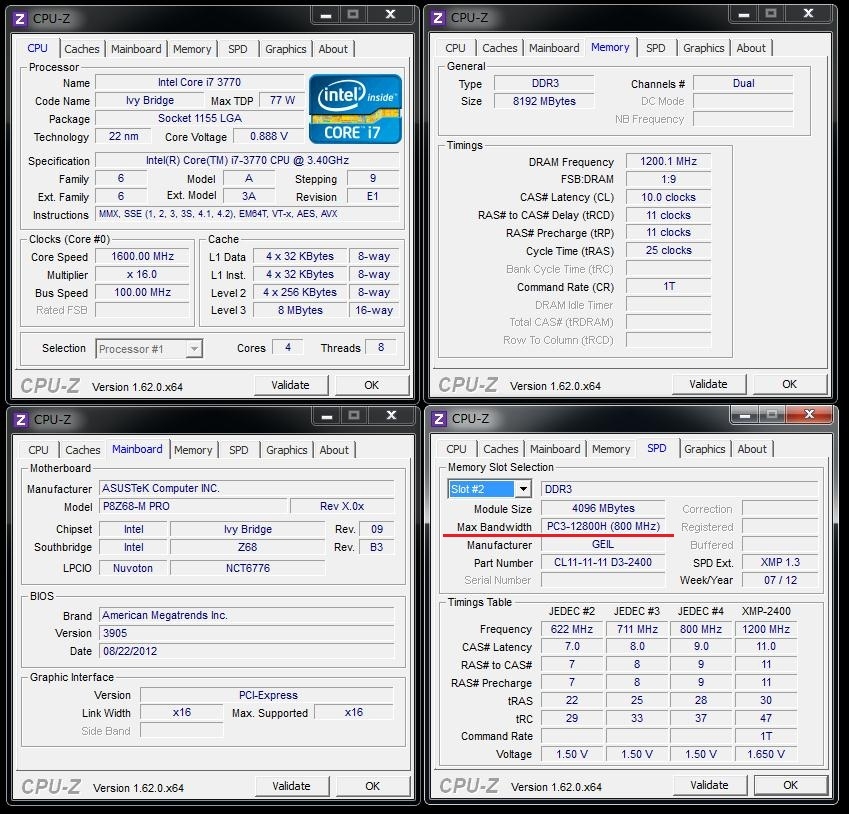Close the SPD tab window
Viewport: 849px width, 814px height.
click(x=809, y=414)
